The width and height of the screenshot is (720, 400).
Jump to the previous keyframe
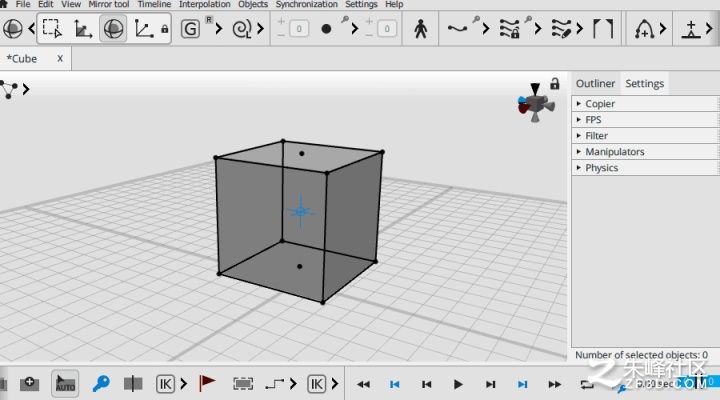394,384
